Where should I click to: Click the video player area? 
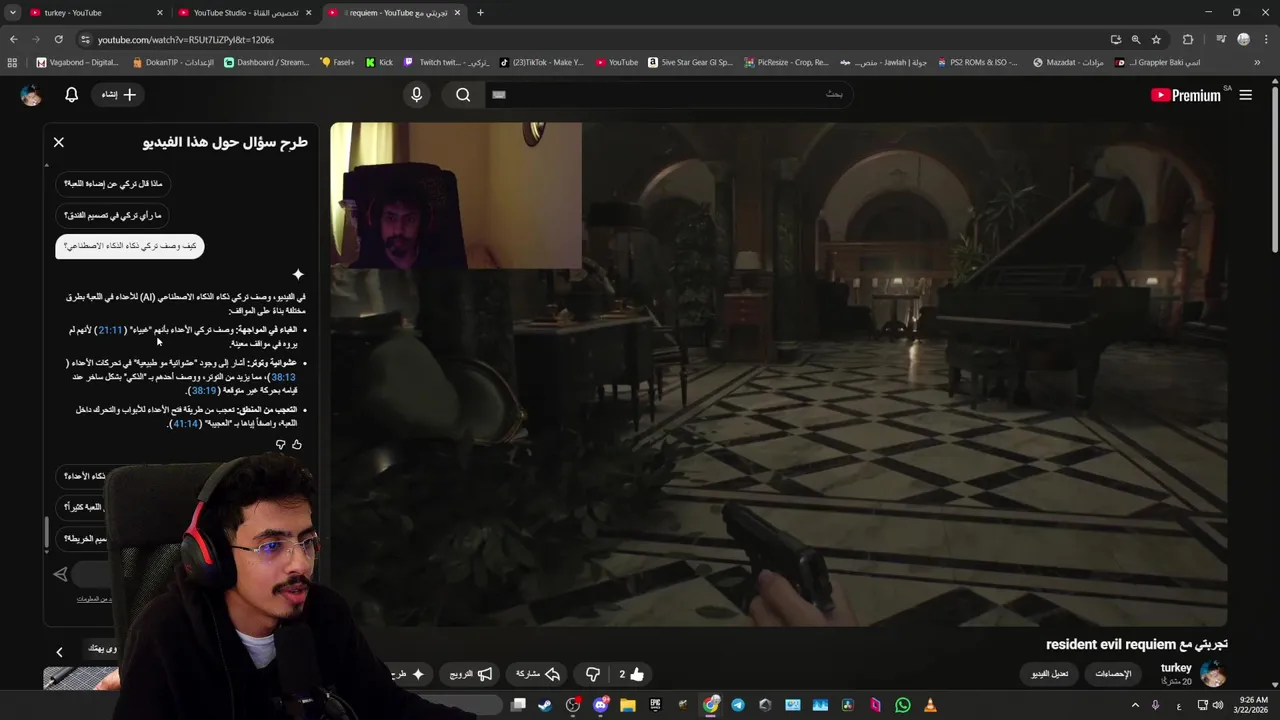point(779,375)
